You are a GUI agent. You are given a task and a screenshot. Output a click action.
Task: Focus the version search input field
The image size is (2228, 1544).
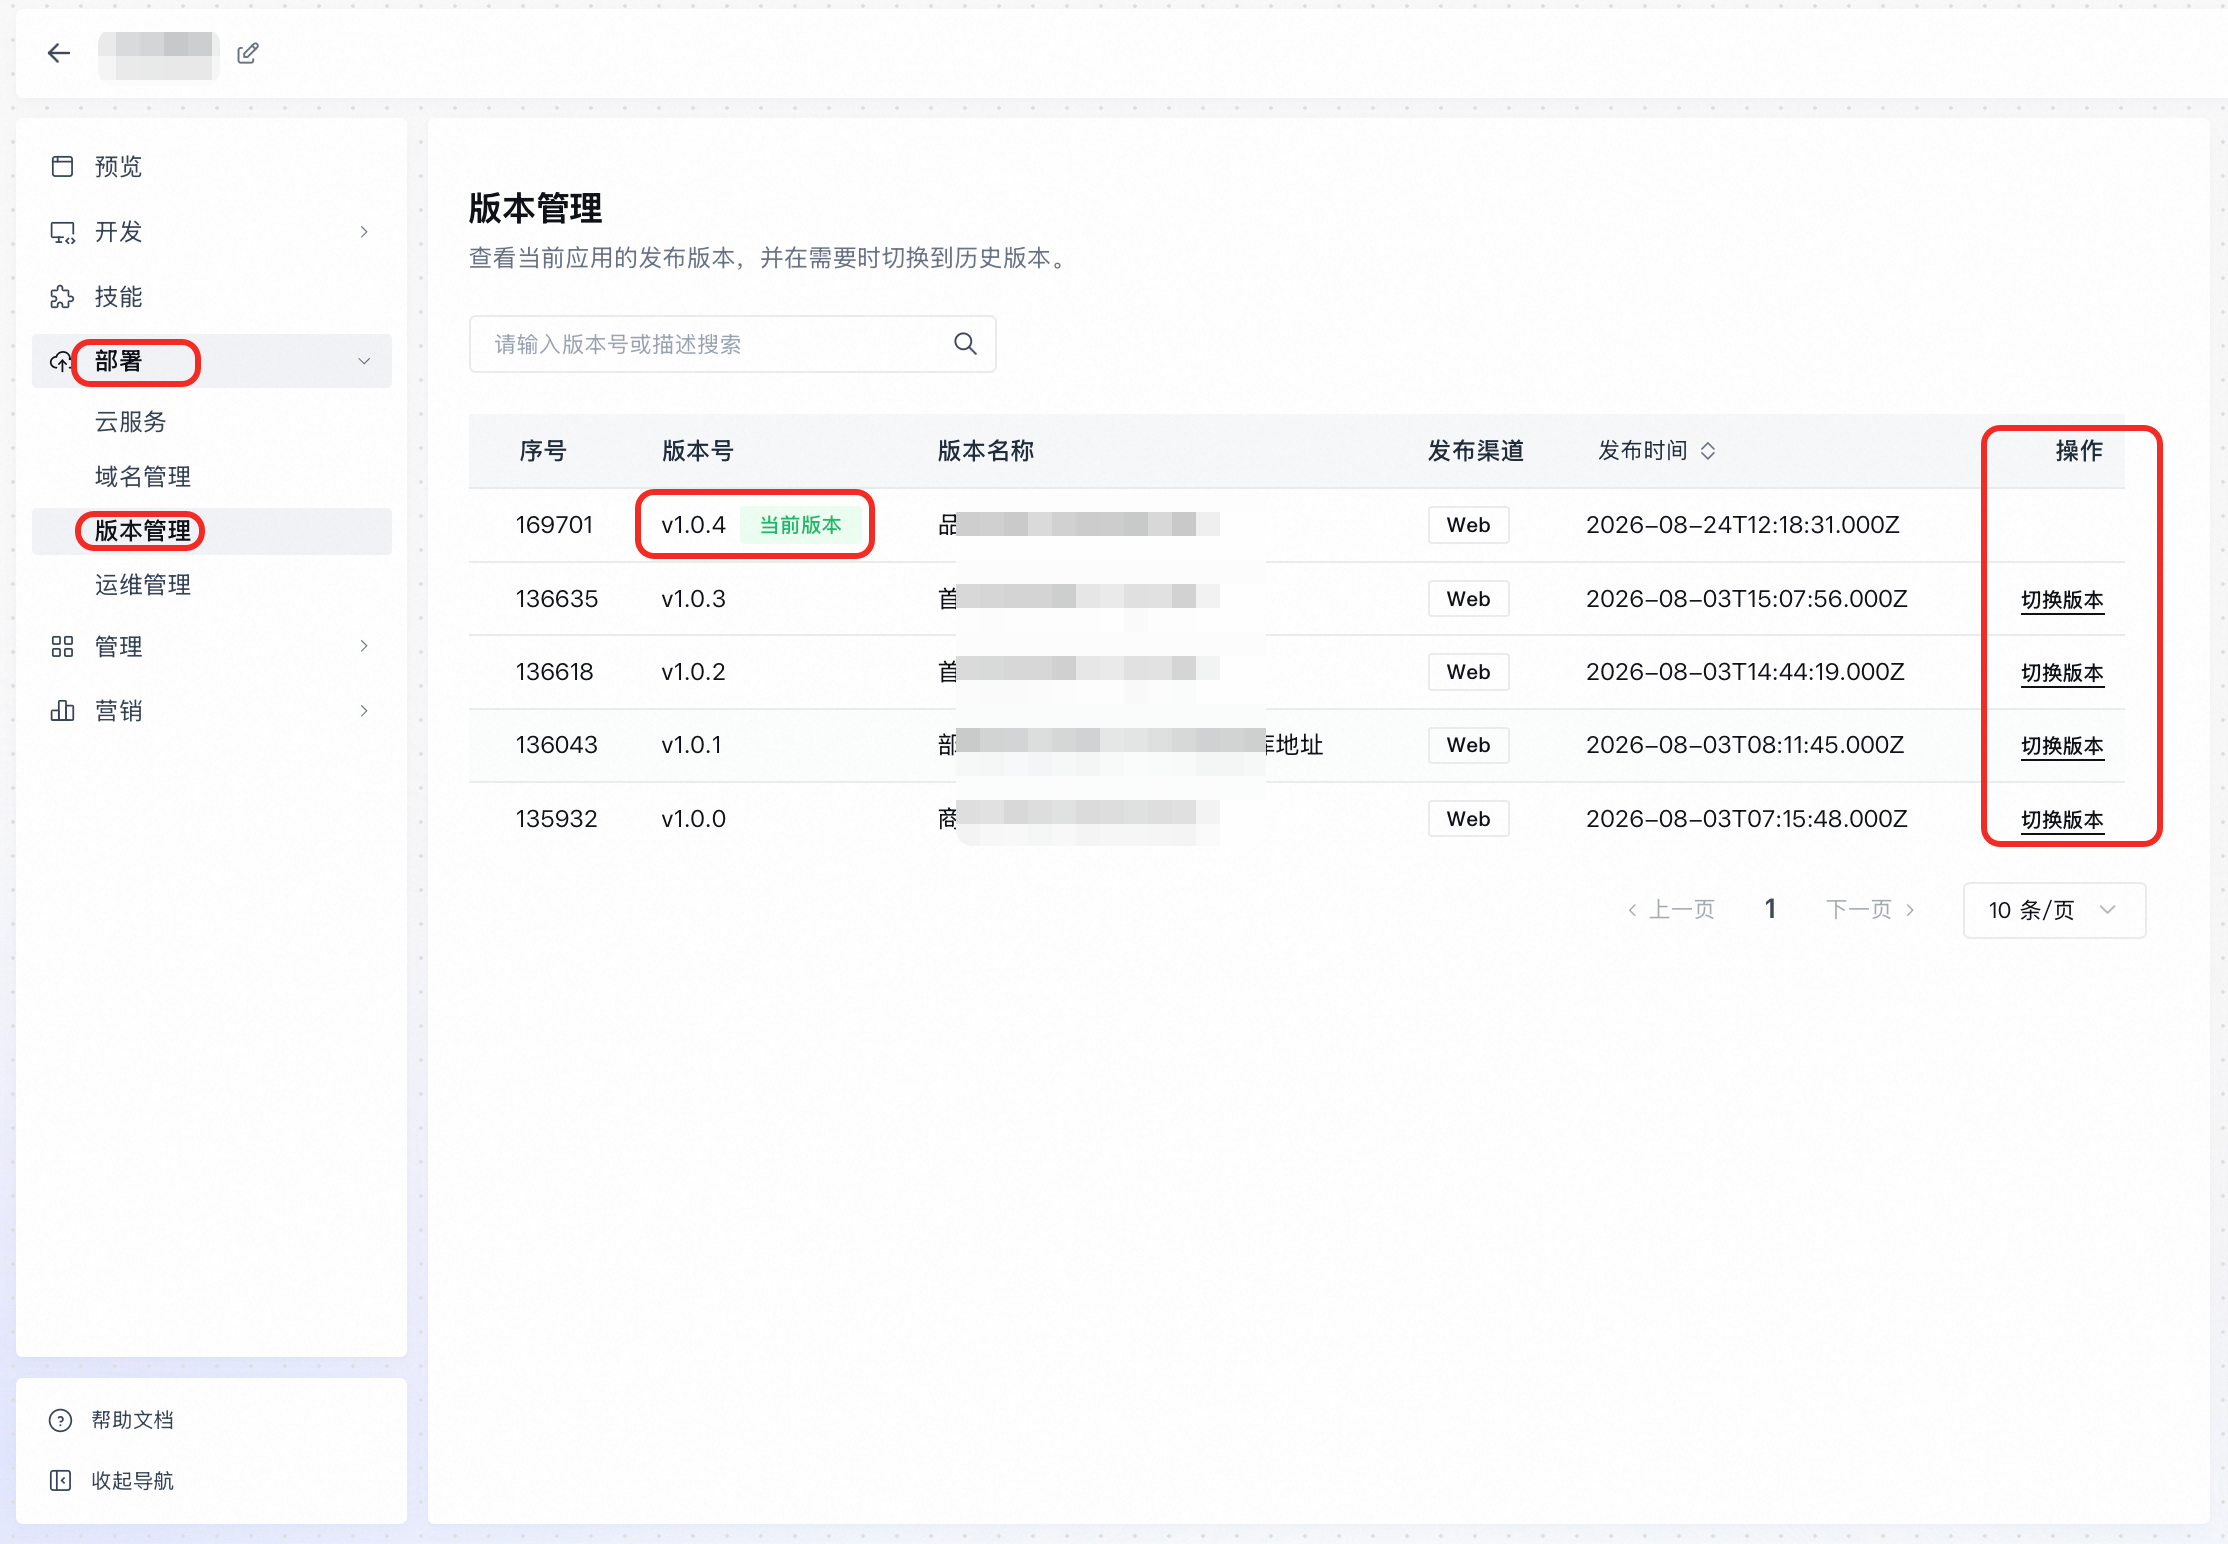coord(732,344)
